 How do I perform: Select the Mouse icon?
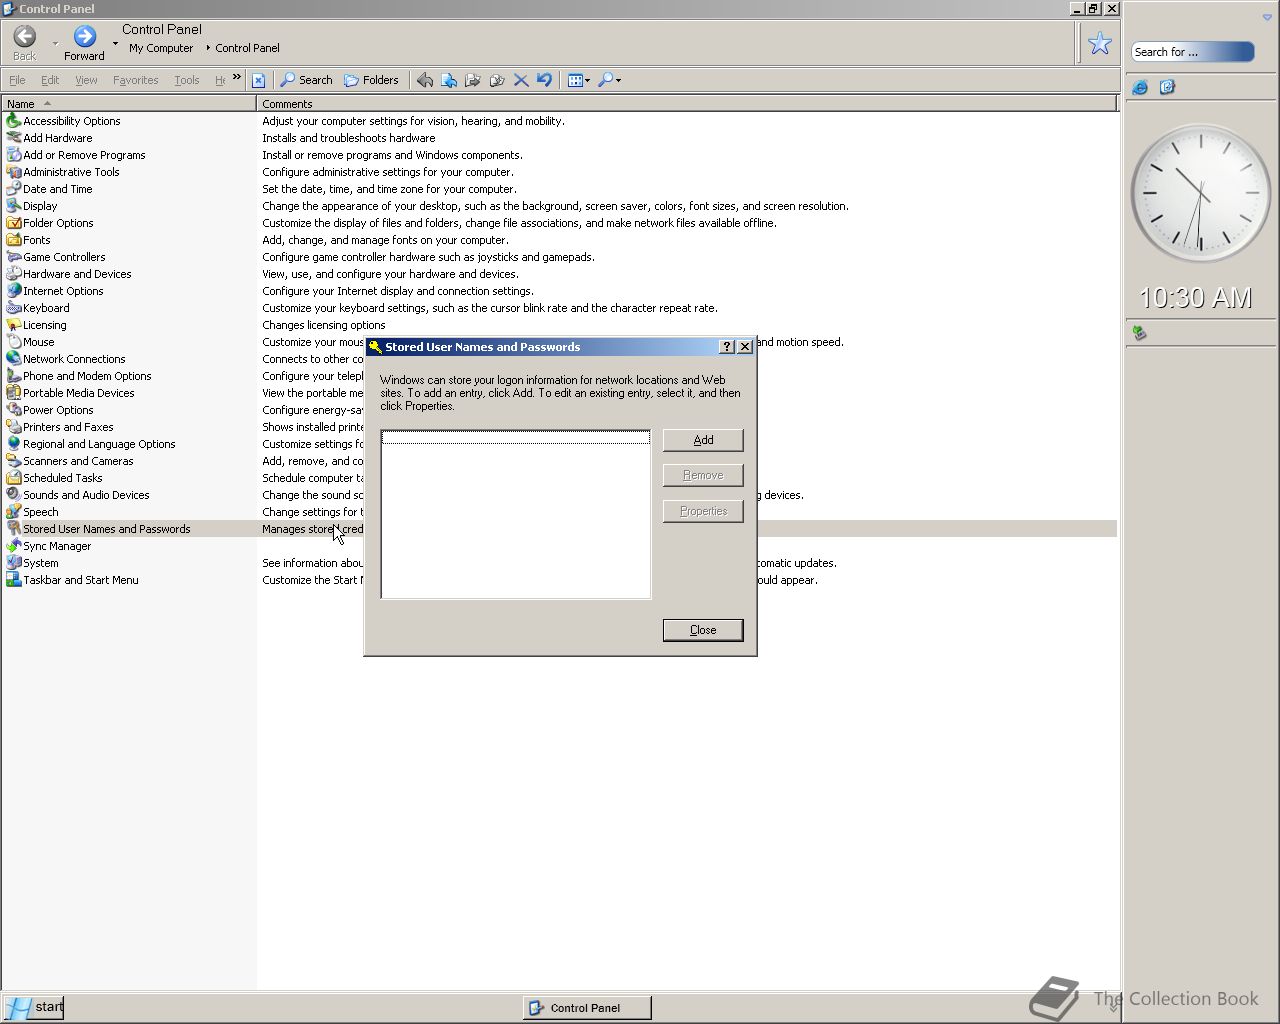click(14, 342)
